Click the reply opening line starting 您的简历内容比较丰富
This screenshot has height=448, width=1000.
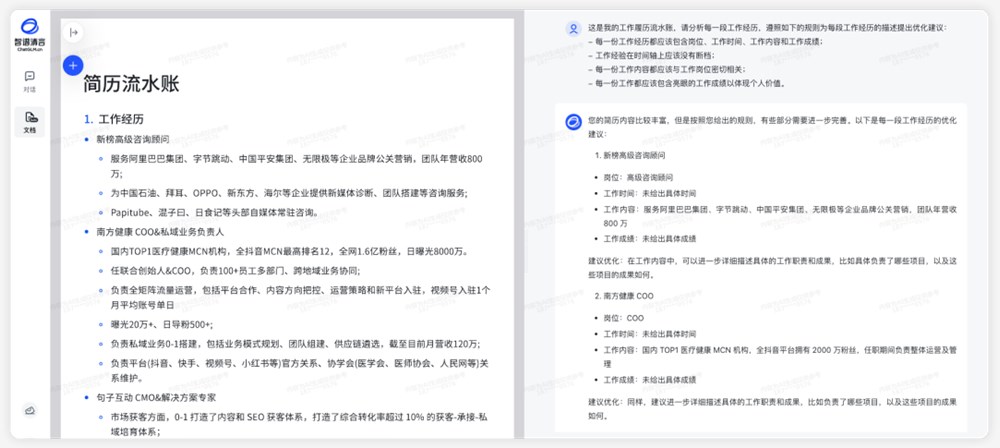tap(772, 127)
